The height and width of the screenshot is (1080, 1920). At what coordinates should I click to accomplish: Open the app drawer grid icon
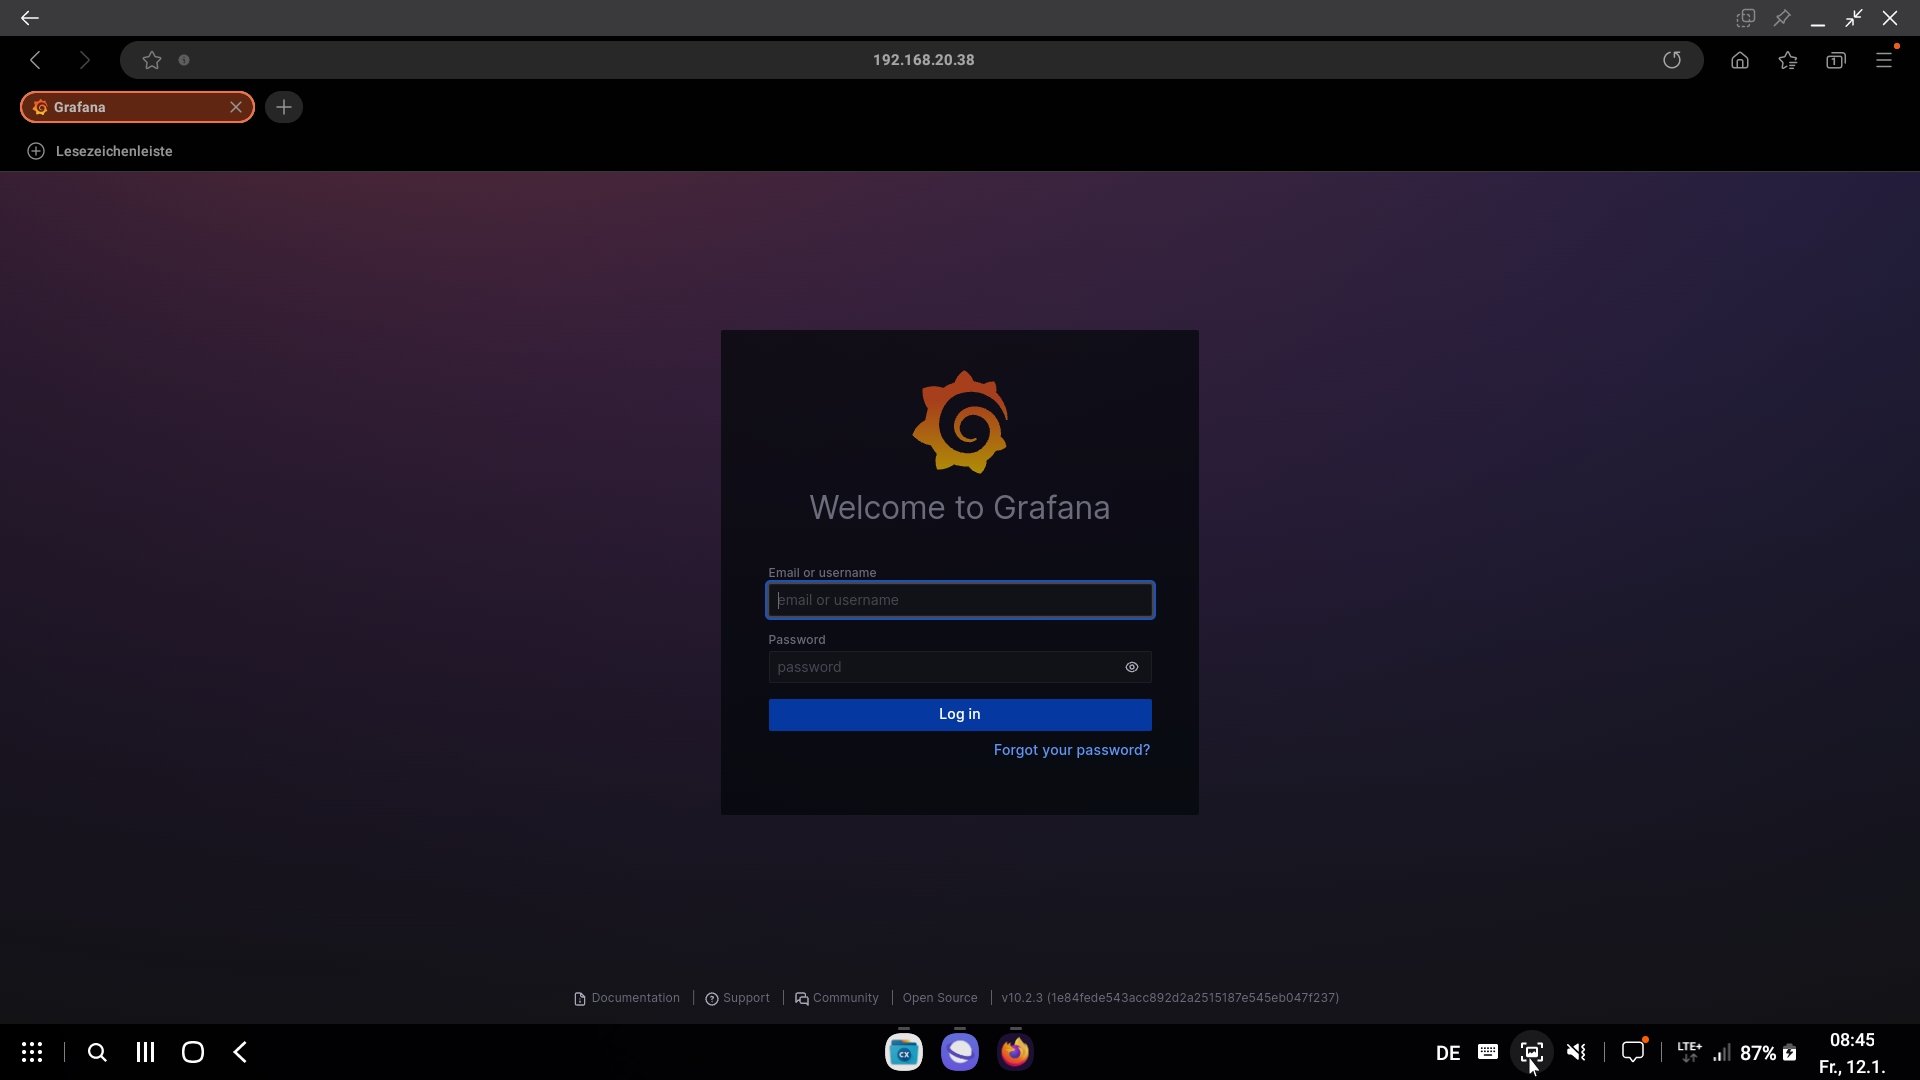32,1052
